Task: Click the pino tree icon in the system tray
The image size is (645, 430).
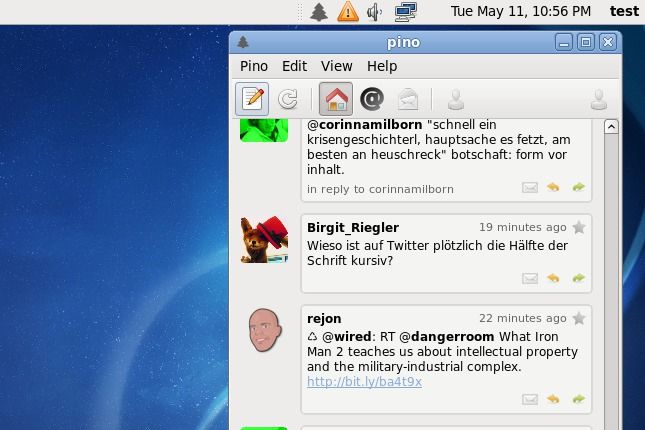Action: [319, 12]
